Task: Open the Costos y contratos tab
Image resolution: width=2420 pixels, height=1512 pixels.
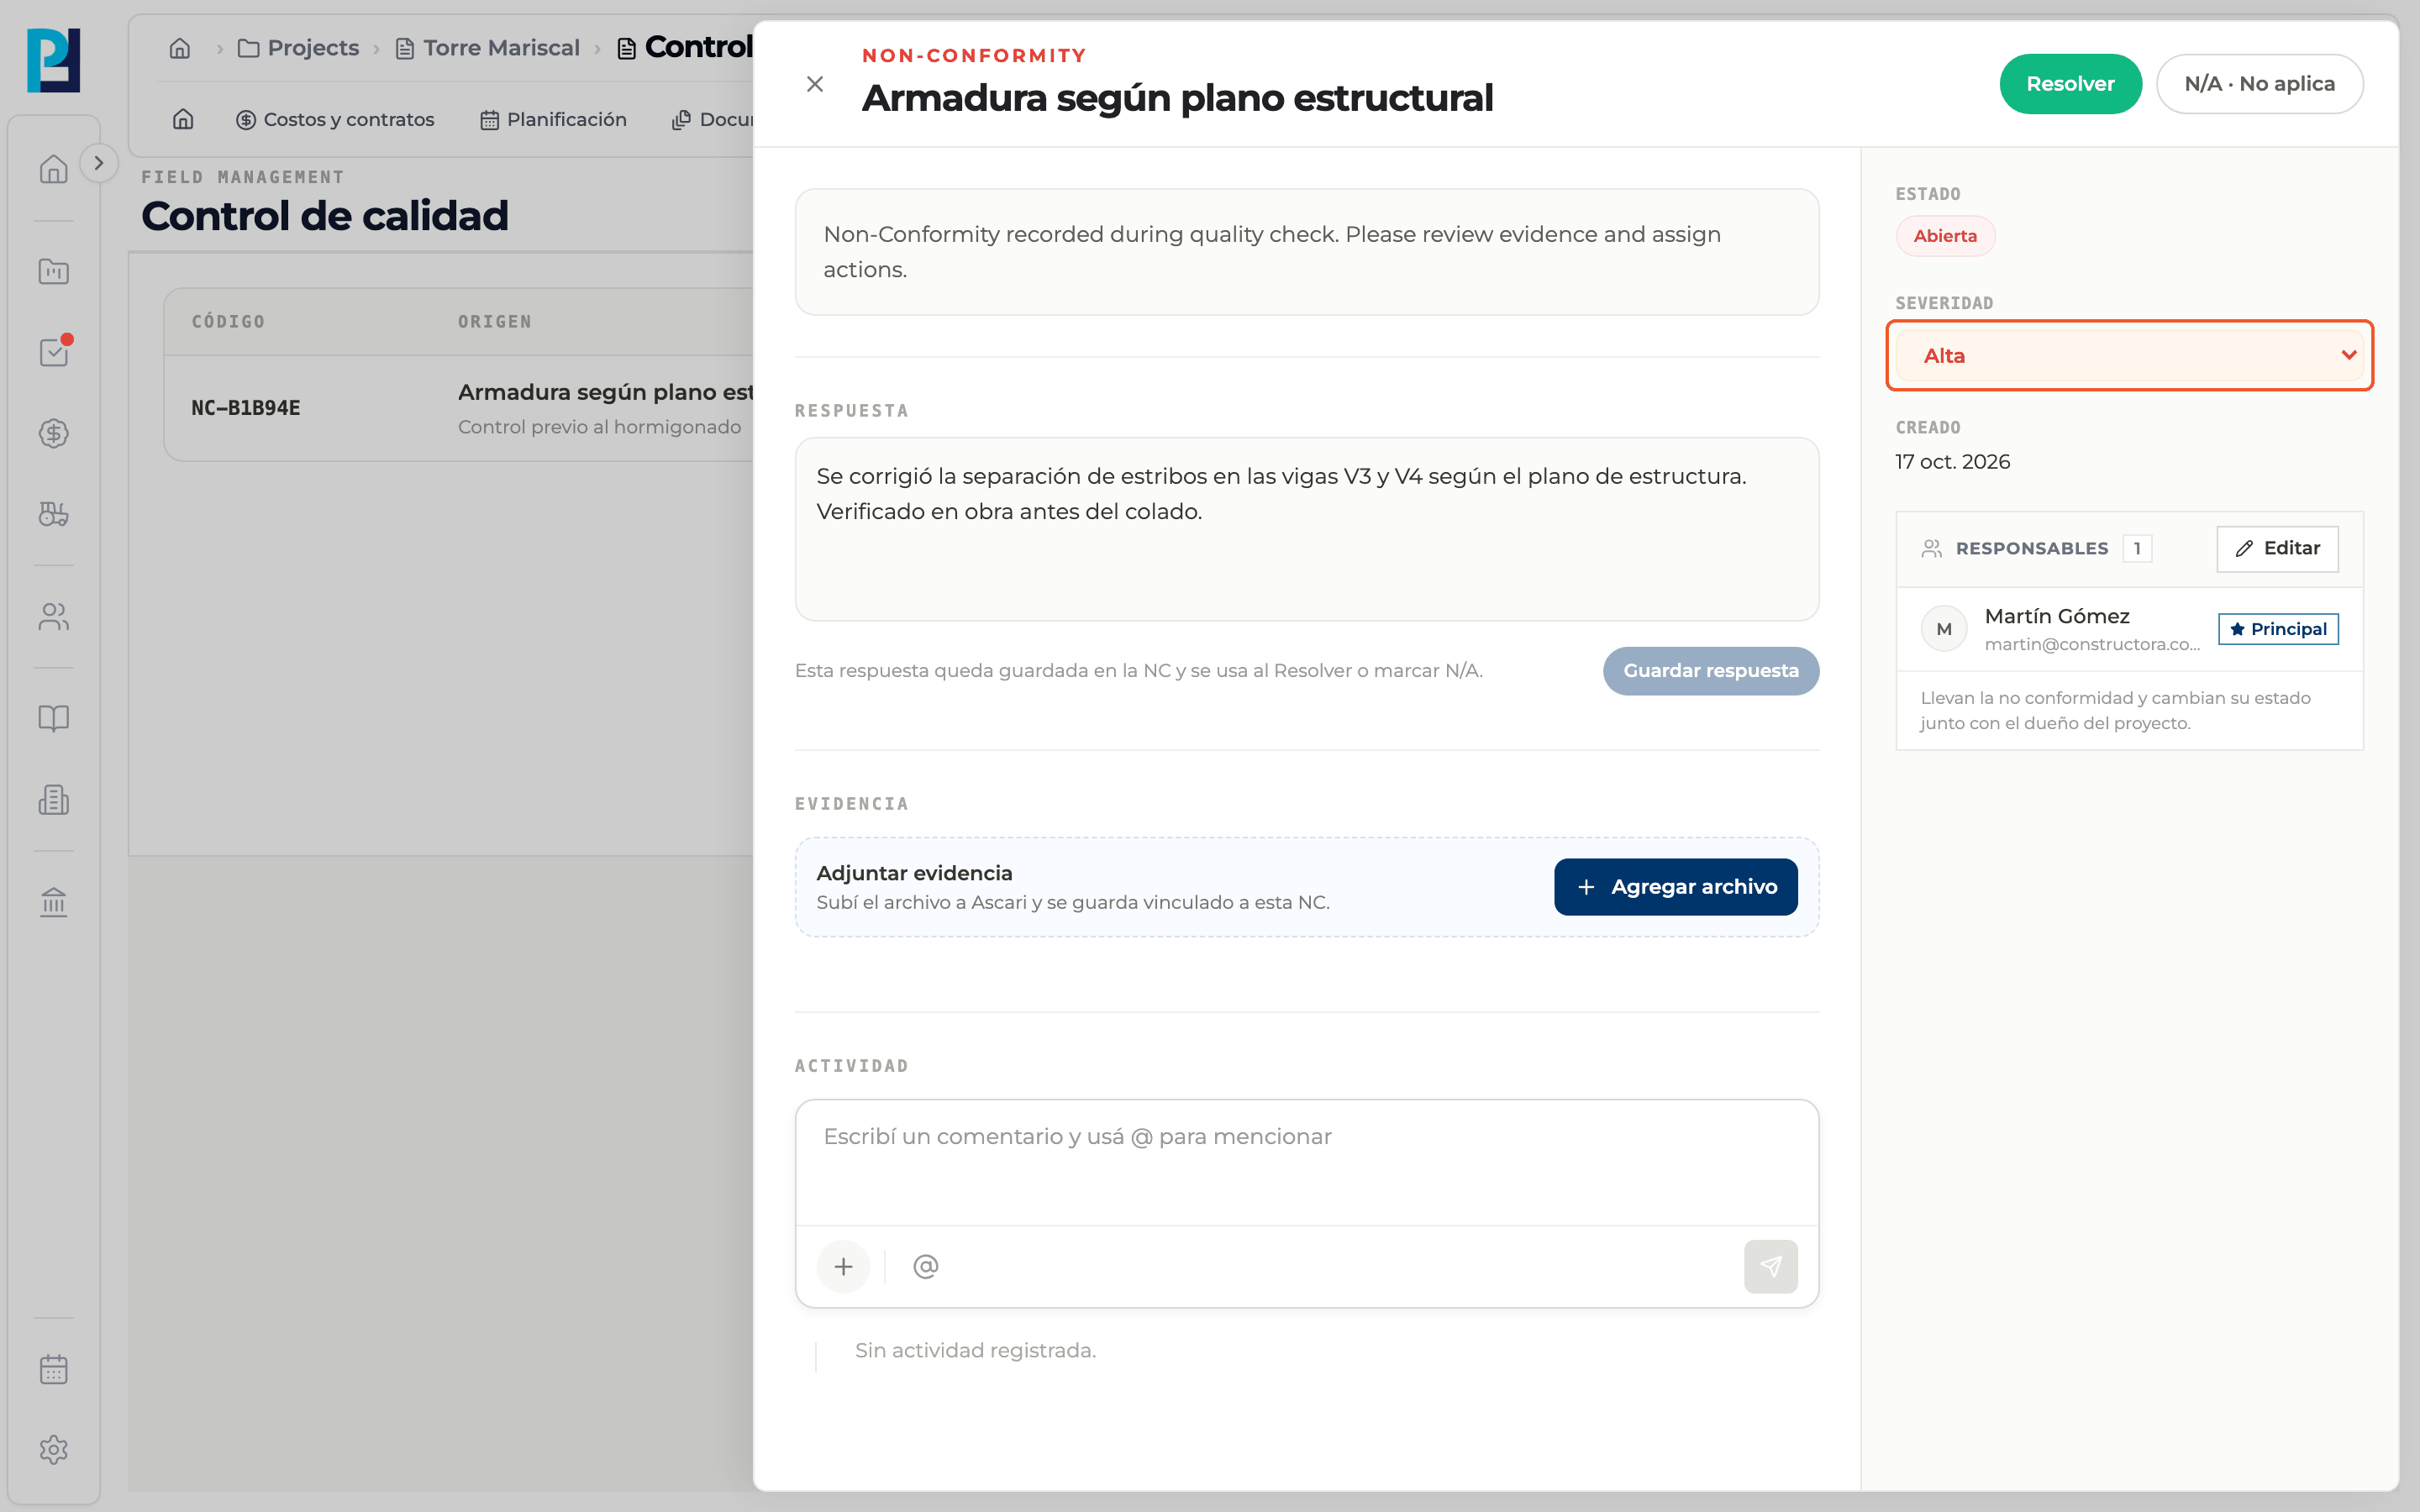Action: (x=335, y=119)
